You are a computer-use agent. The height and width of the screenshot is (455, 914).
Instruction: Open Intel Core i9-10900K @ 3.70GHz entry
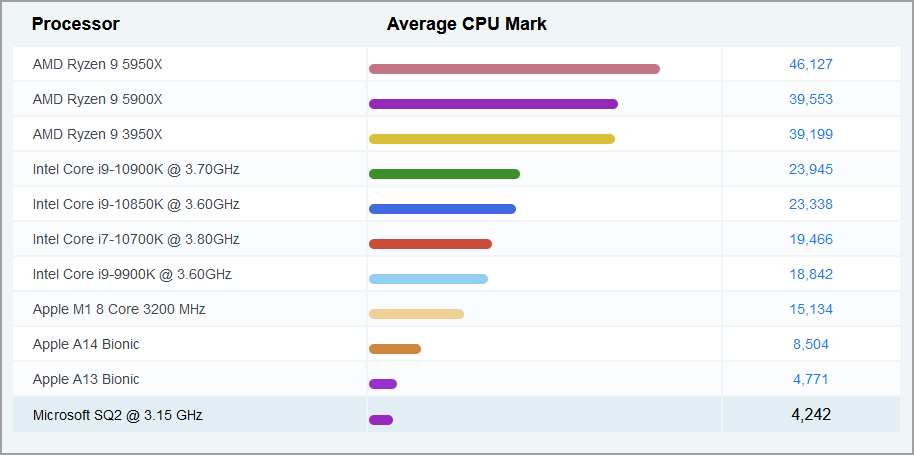(136, 169)
